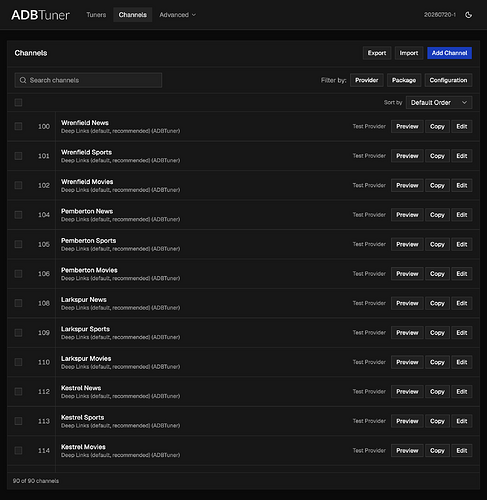Edit the Wrenfield News channel
The image size is (487, 500).
(x=462, y=126)
